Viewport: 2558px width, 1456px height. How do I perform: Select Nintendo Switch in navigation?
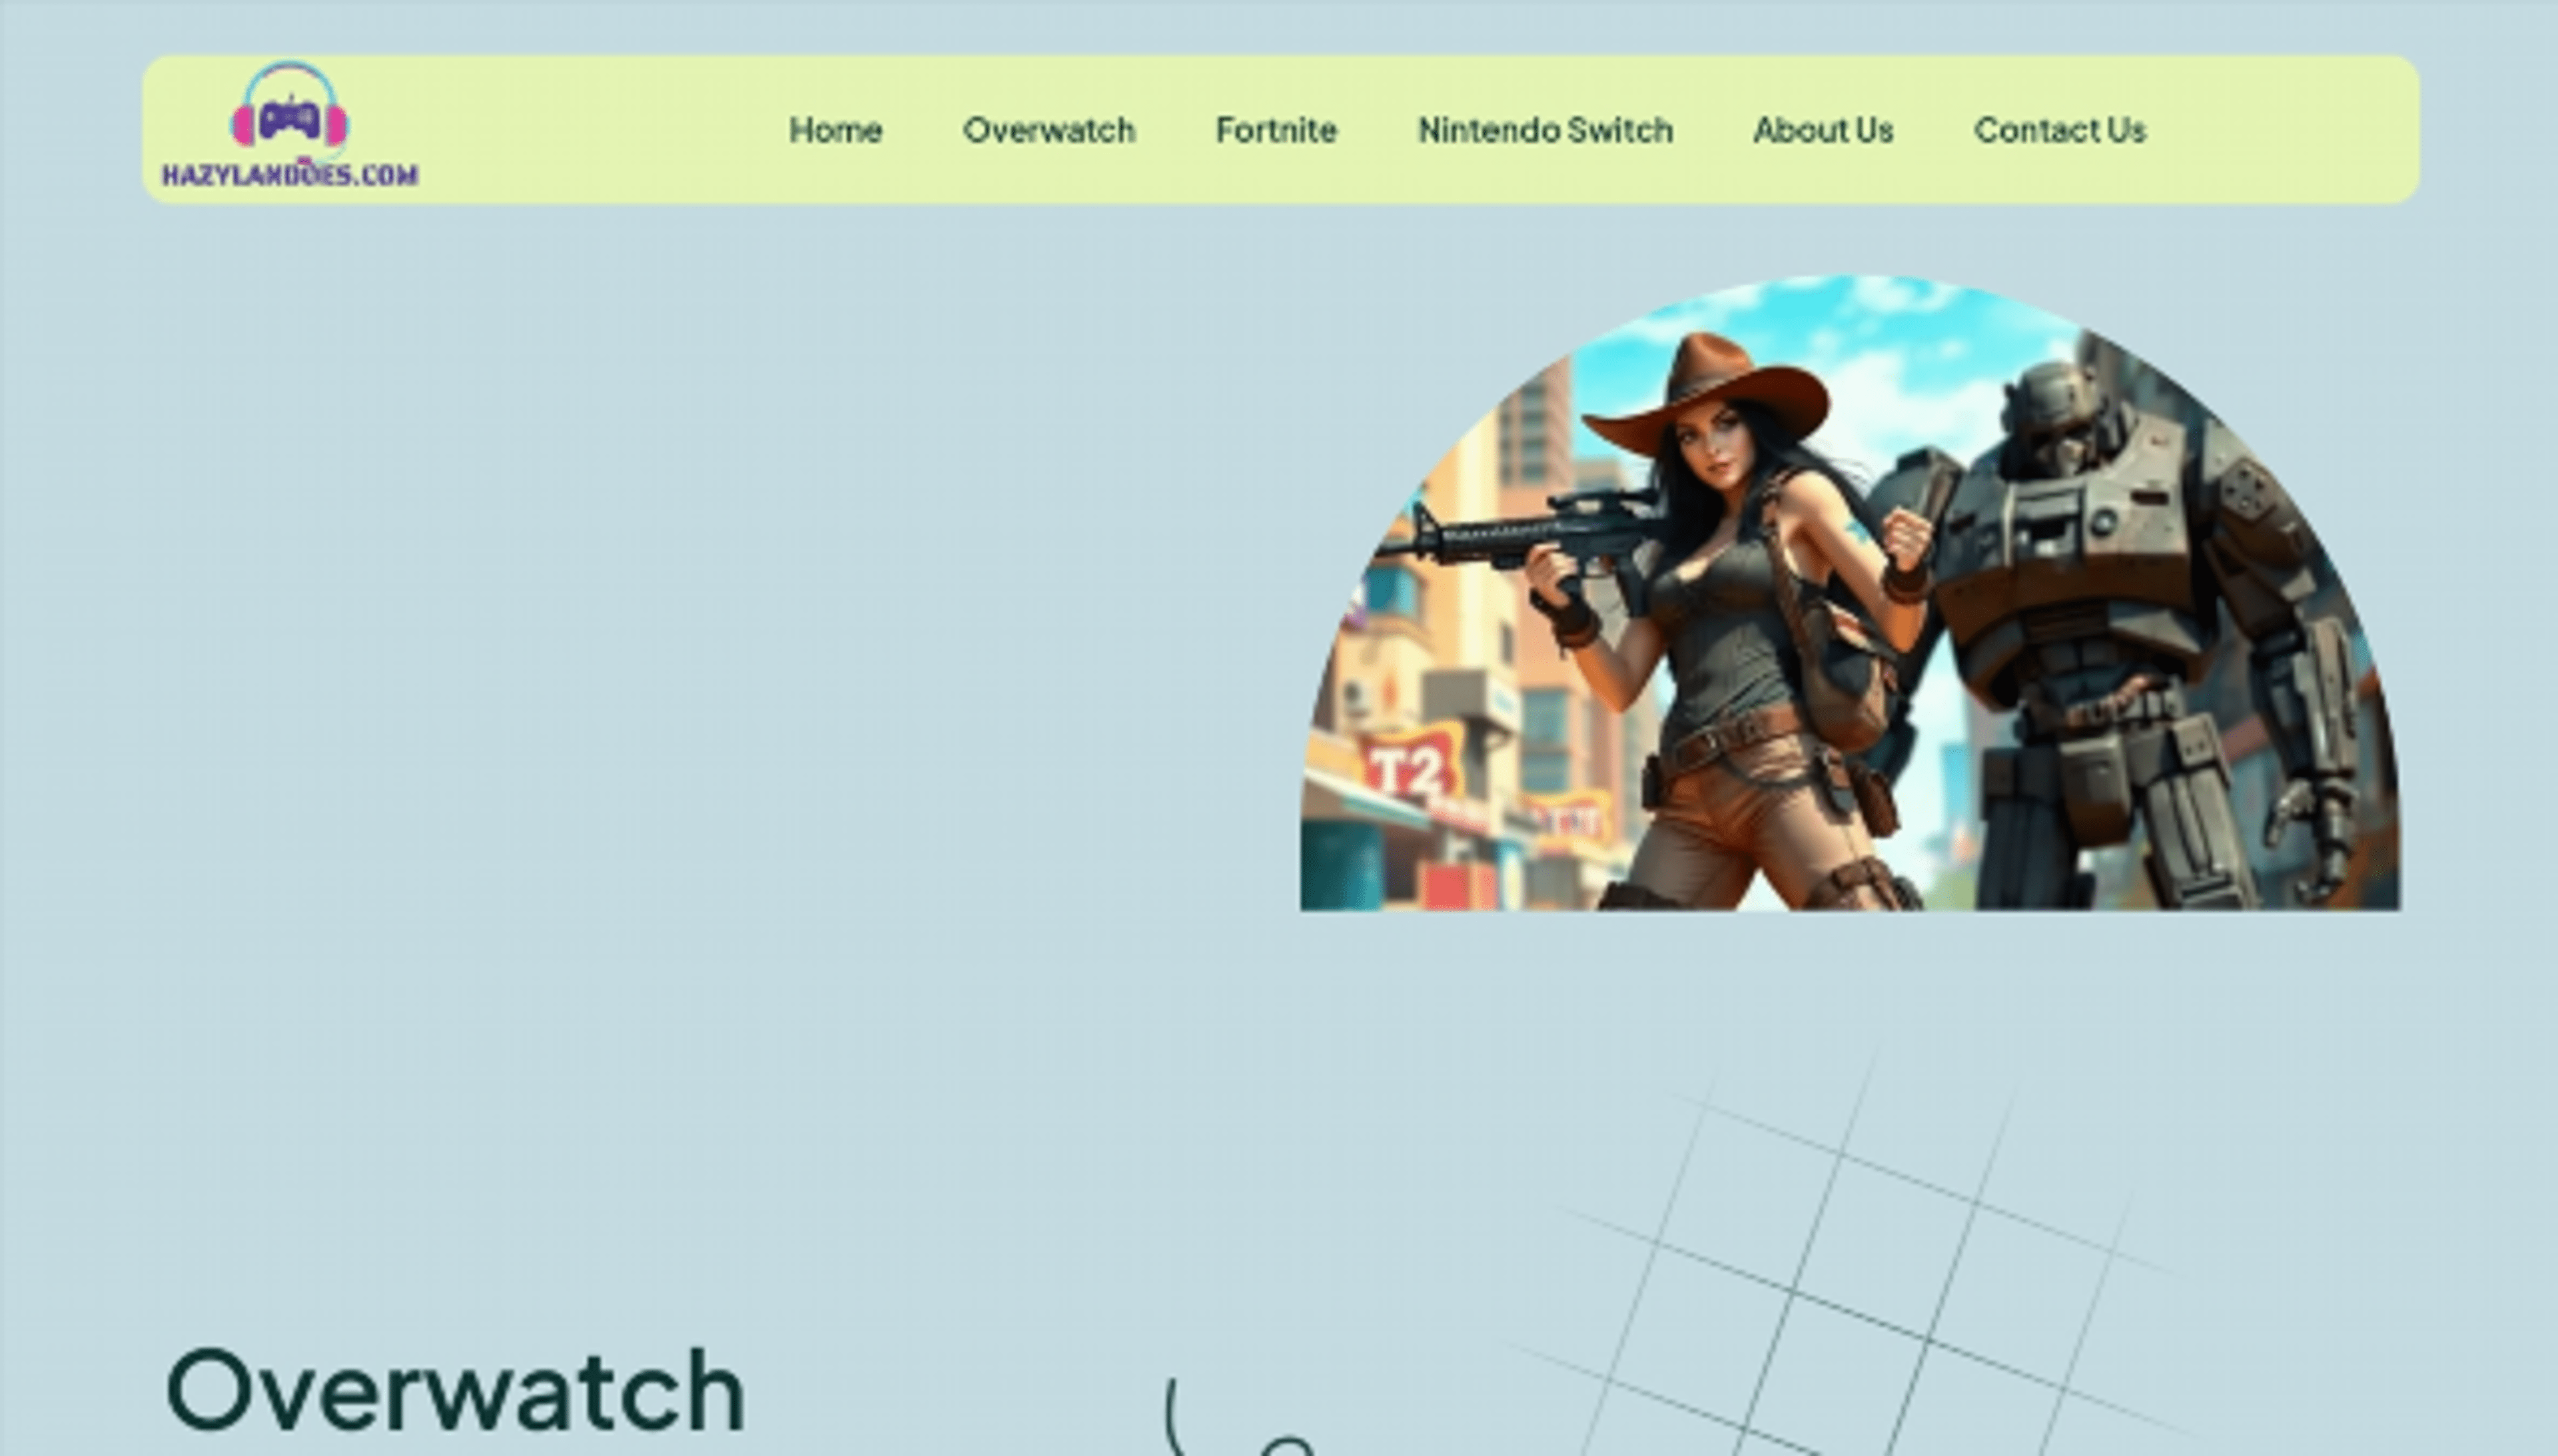pyautogui.click(x=1545, y=130)
